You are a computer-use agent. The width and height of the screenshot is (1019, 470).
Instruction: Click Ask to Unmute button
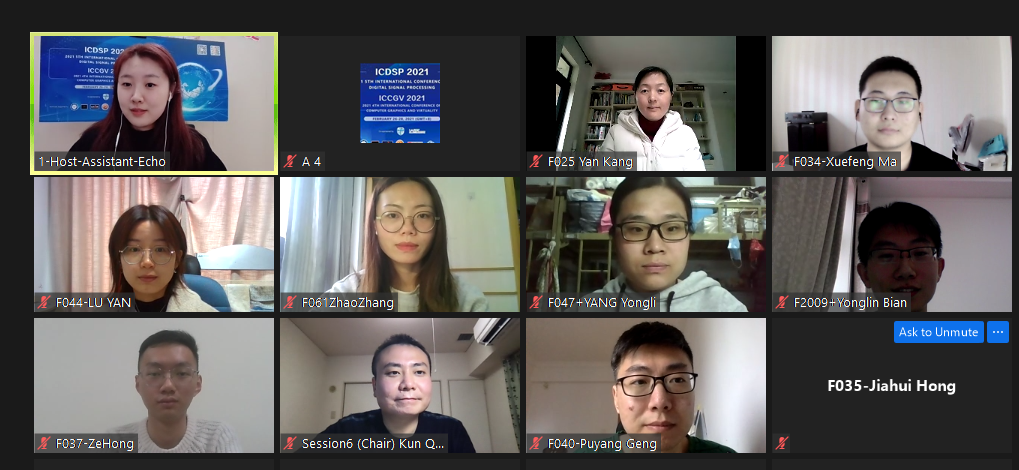(x=938, y=332)
